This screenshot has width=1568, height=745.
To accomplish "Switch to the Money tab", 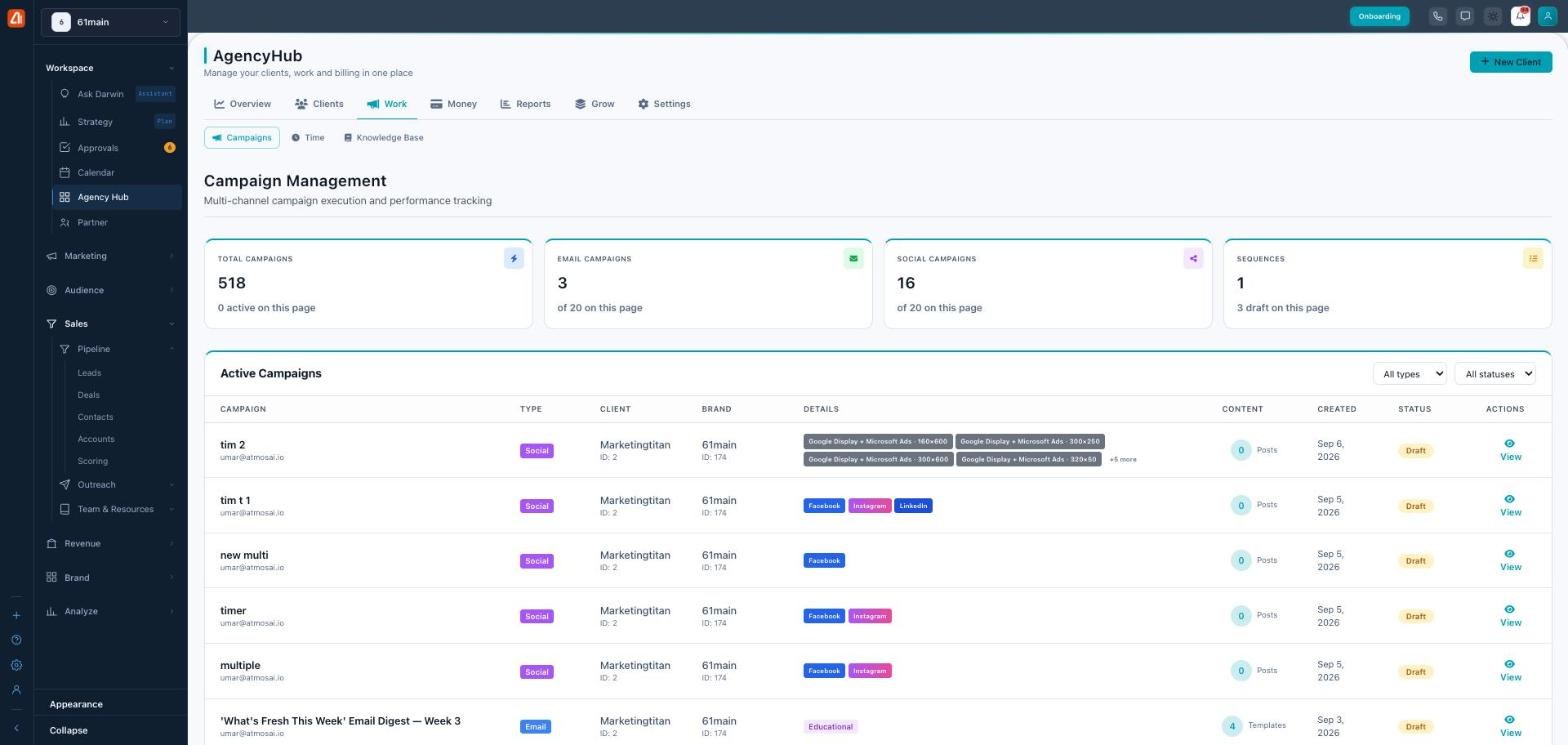I will coord(453,104).
